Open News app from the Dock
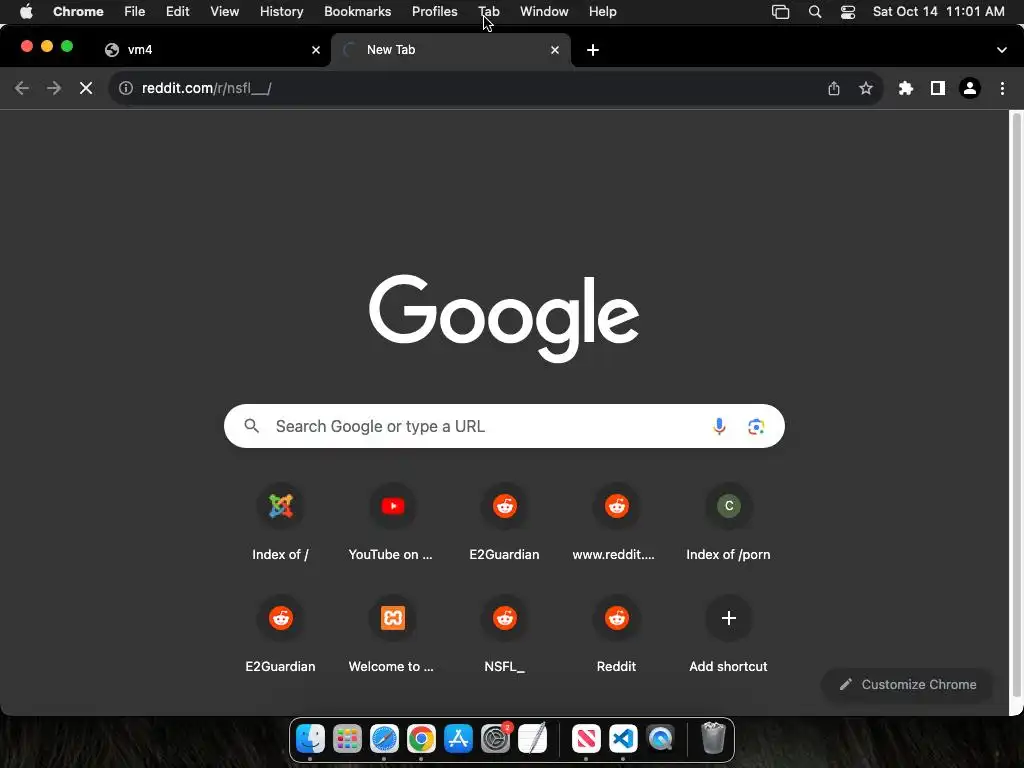This screenshot has height=768, width=1024. 586,739
